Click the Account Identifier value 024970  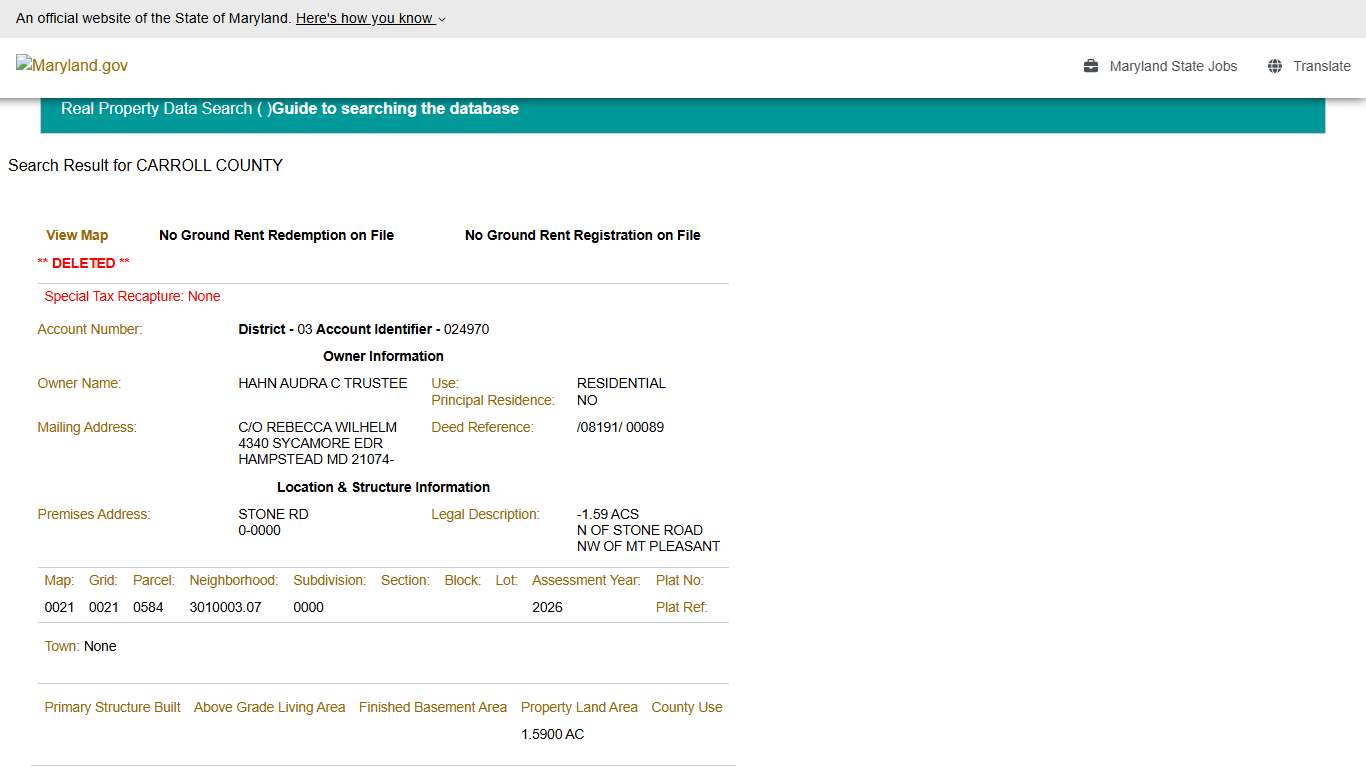(466, 330)
